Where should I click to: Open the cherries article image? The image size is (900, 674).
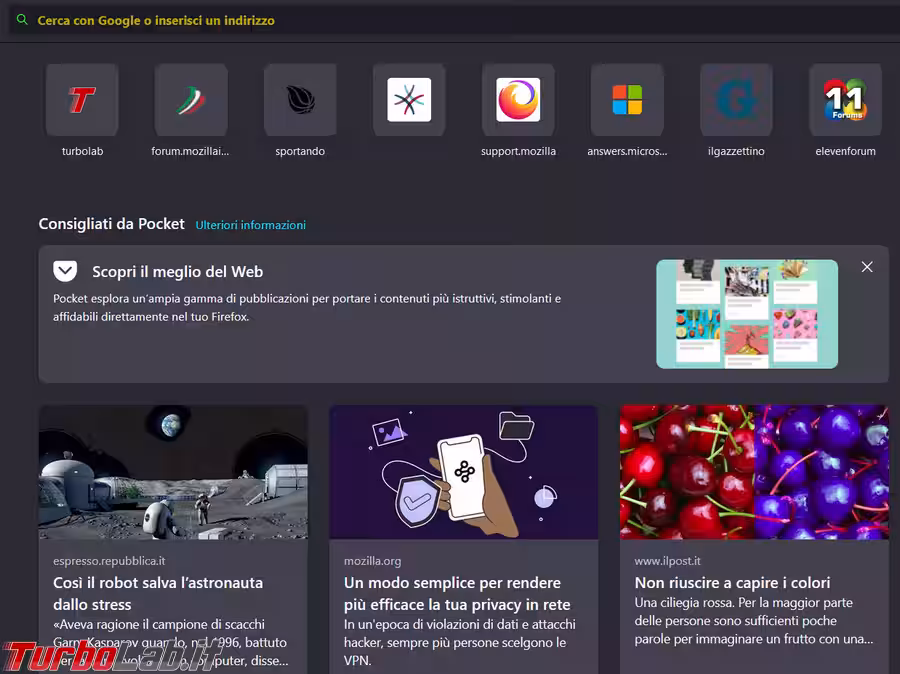coord(754,472)
